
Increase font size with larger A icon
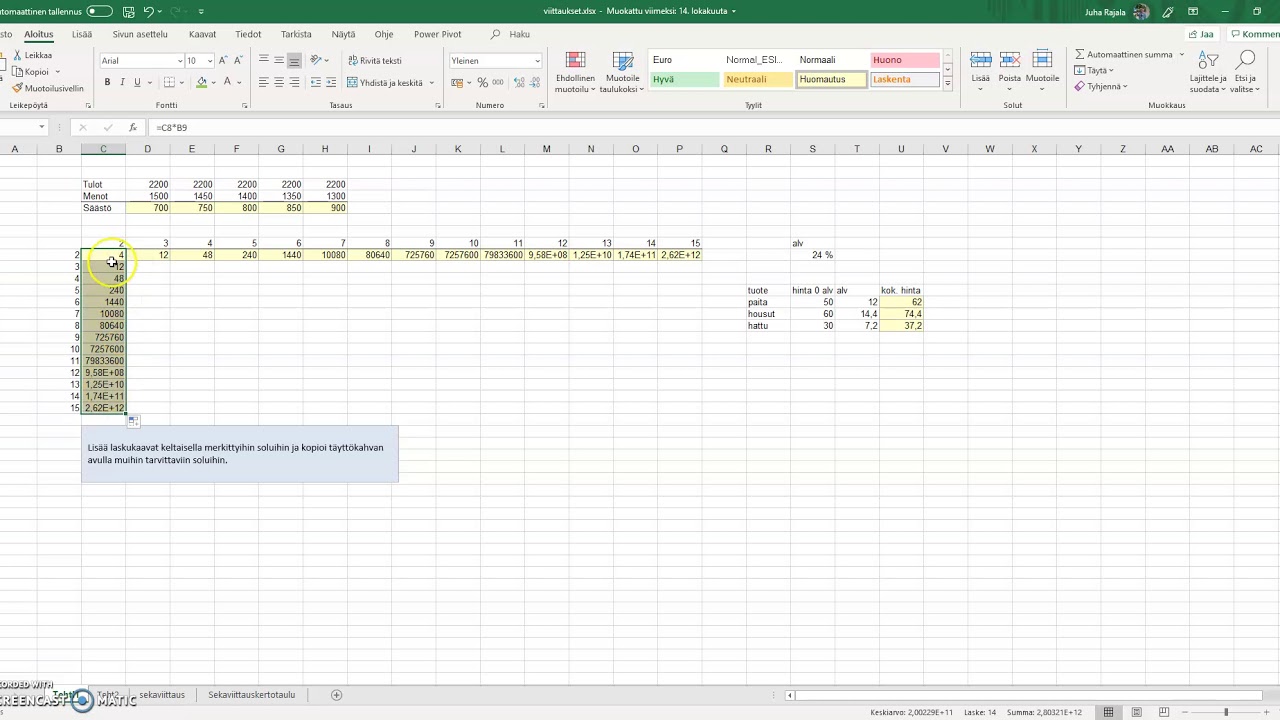point(223,61)
